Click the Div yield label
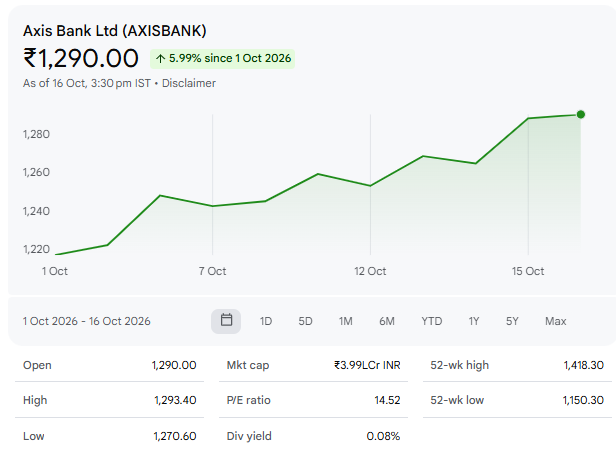This screenshot has width=616, height=452. point(249,436)
